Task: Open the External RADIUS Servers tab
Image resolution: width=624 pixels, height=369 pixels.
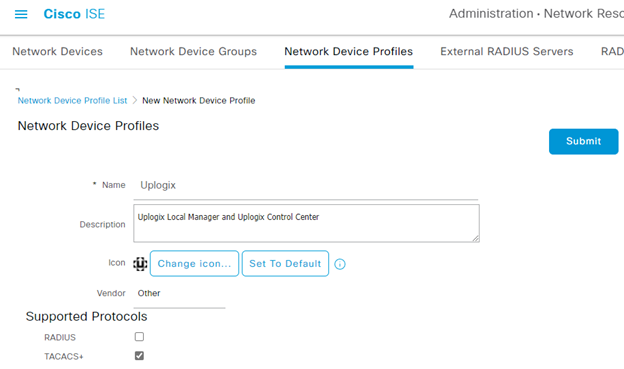Action: [x=507, y=51]
